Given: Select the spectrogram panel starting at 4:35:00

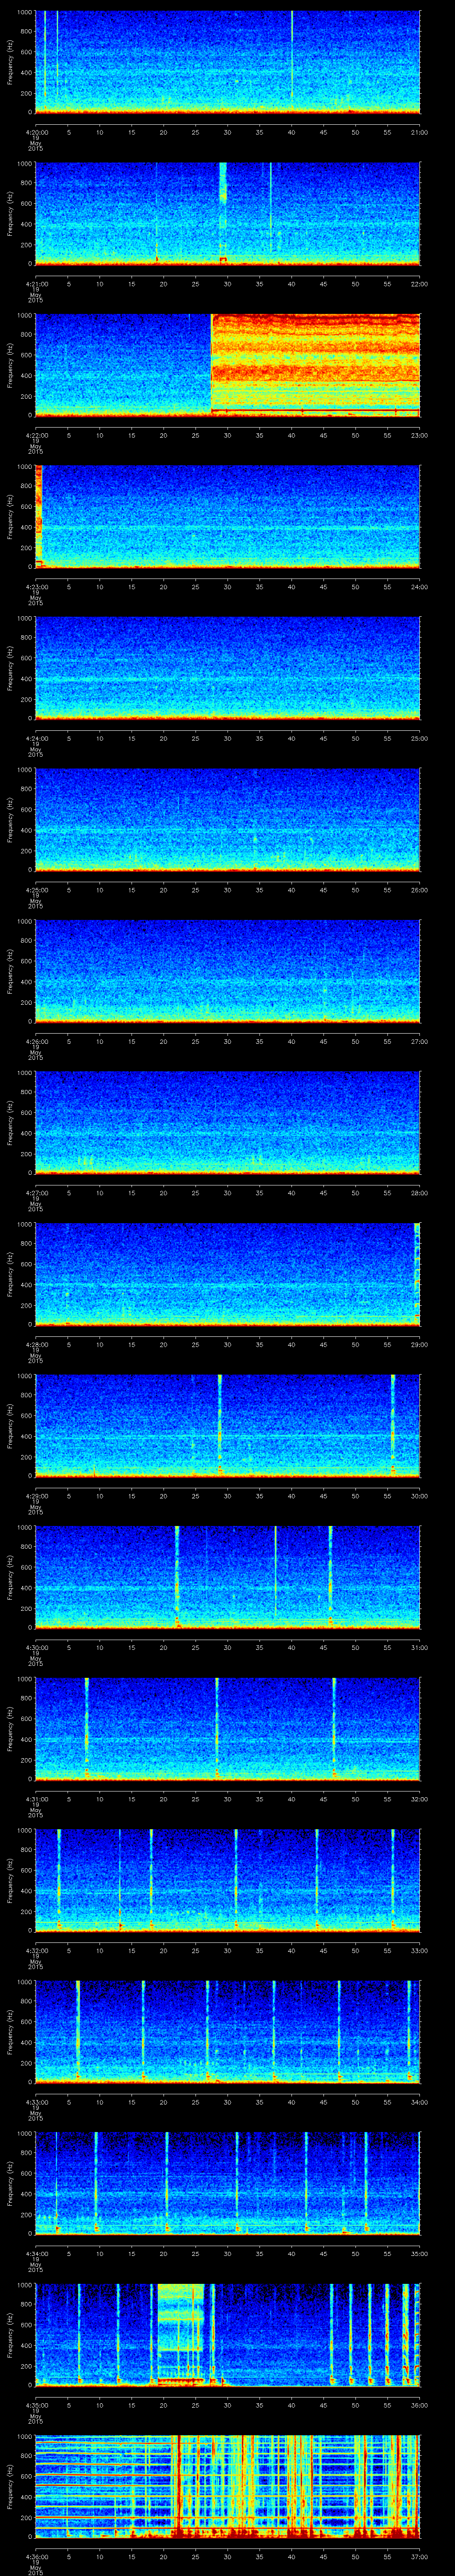Looking at the screenshot, I should coord(228,2334).
